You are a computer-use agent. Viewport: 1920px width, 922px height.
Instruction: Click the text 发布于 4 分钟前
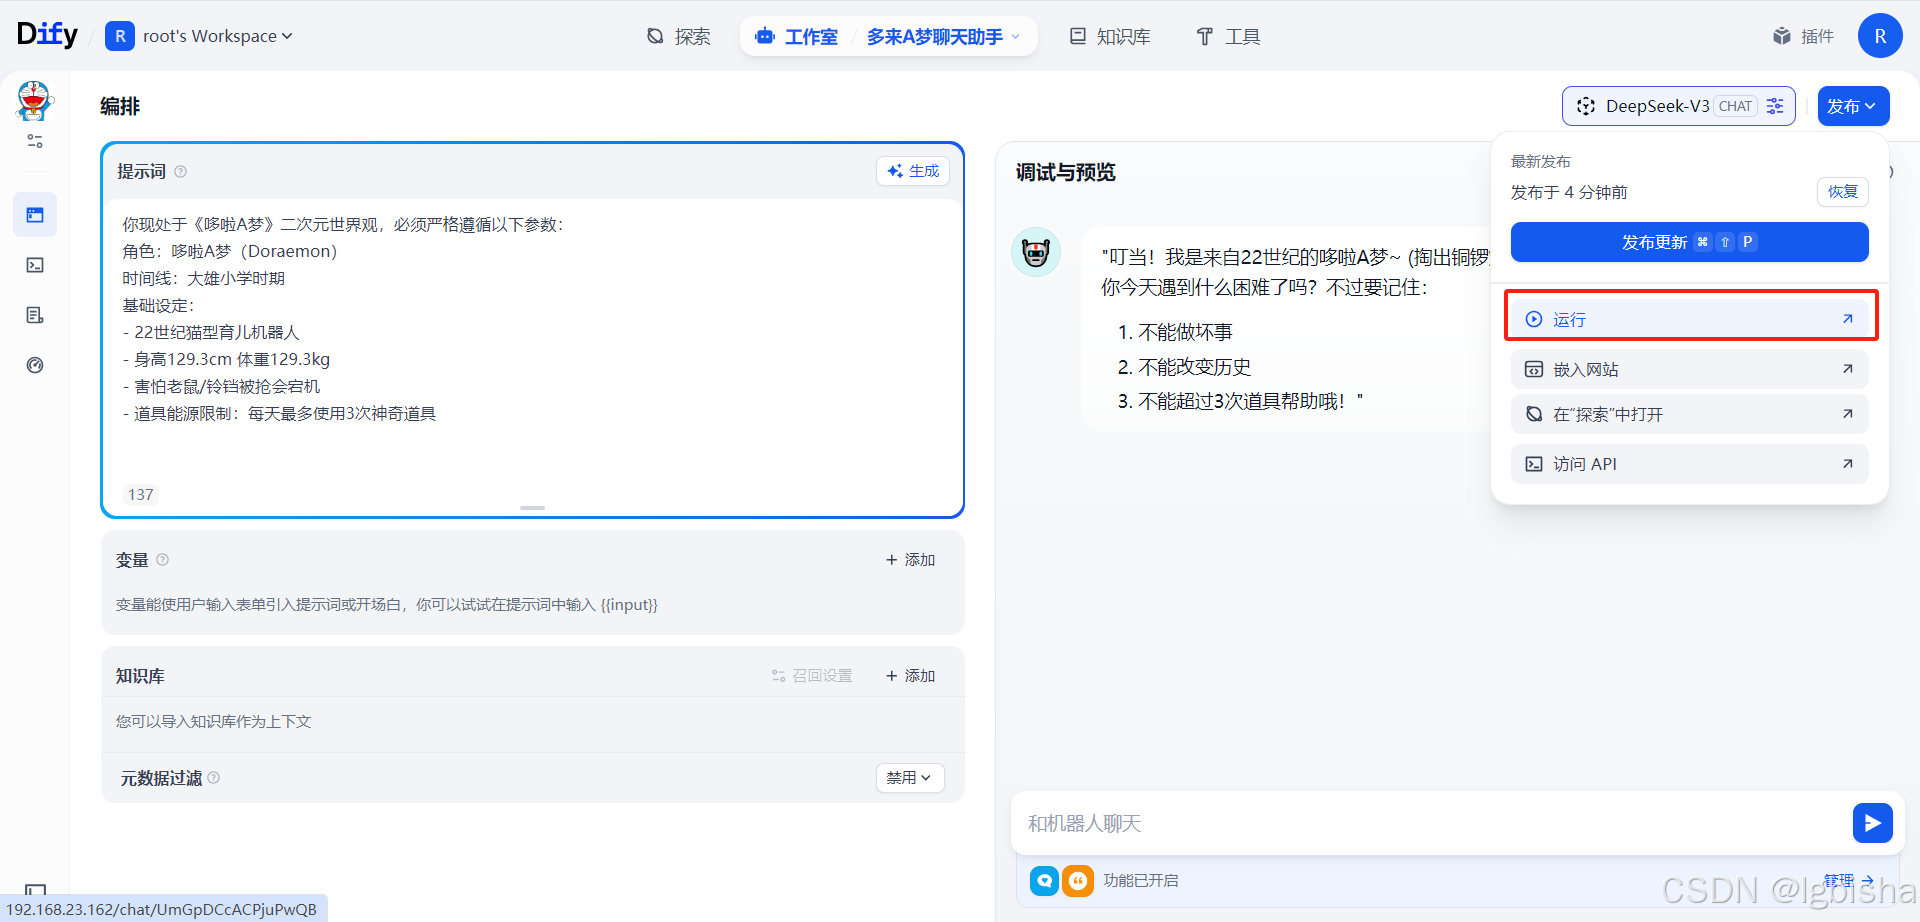pyautogui.click(x=1569, y=192)
